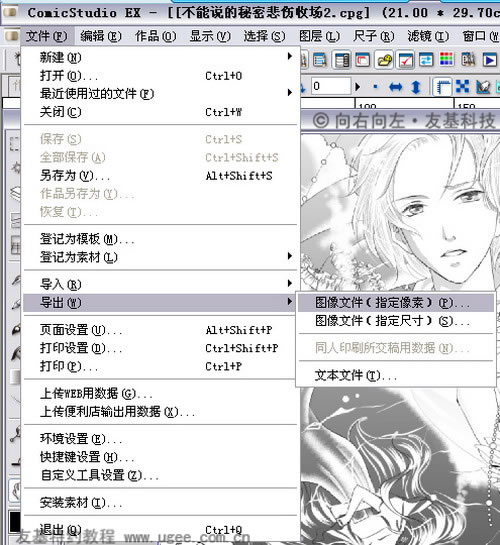Click the red checkmark window icon
500x545 pixels.
405,60
